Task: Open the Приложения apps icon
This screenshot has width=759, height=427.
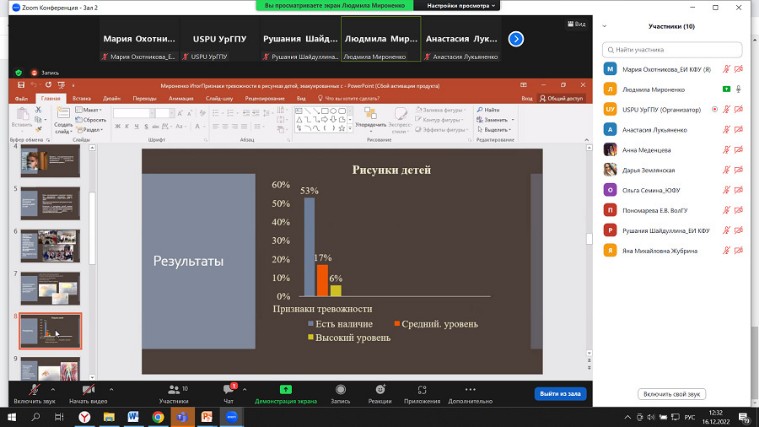Action: 422,389
